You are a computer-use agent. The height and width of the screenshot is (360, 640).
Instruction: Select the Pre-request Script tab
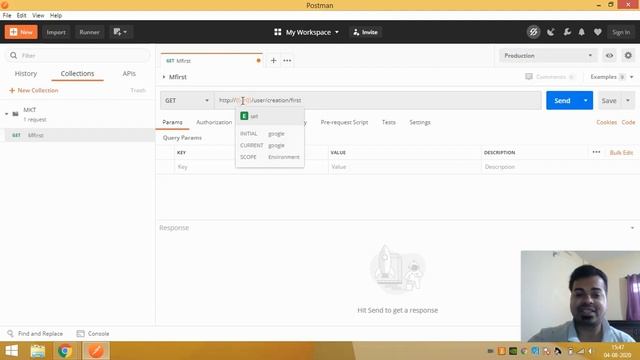344,122
